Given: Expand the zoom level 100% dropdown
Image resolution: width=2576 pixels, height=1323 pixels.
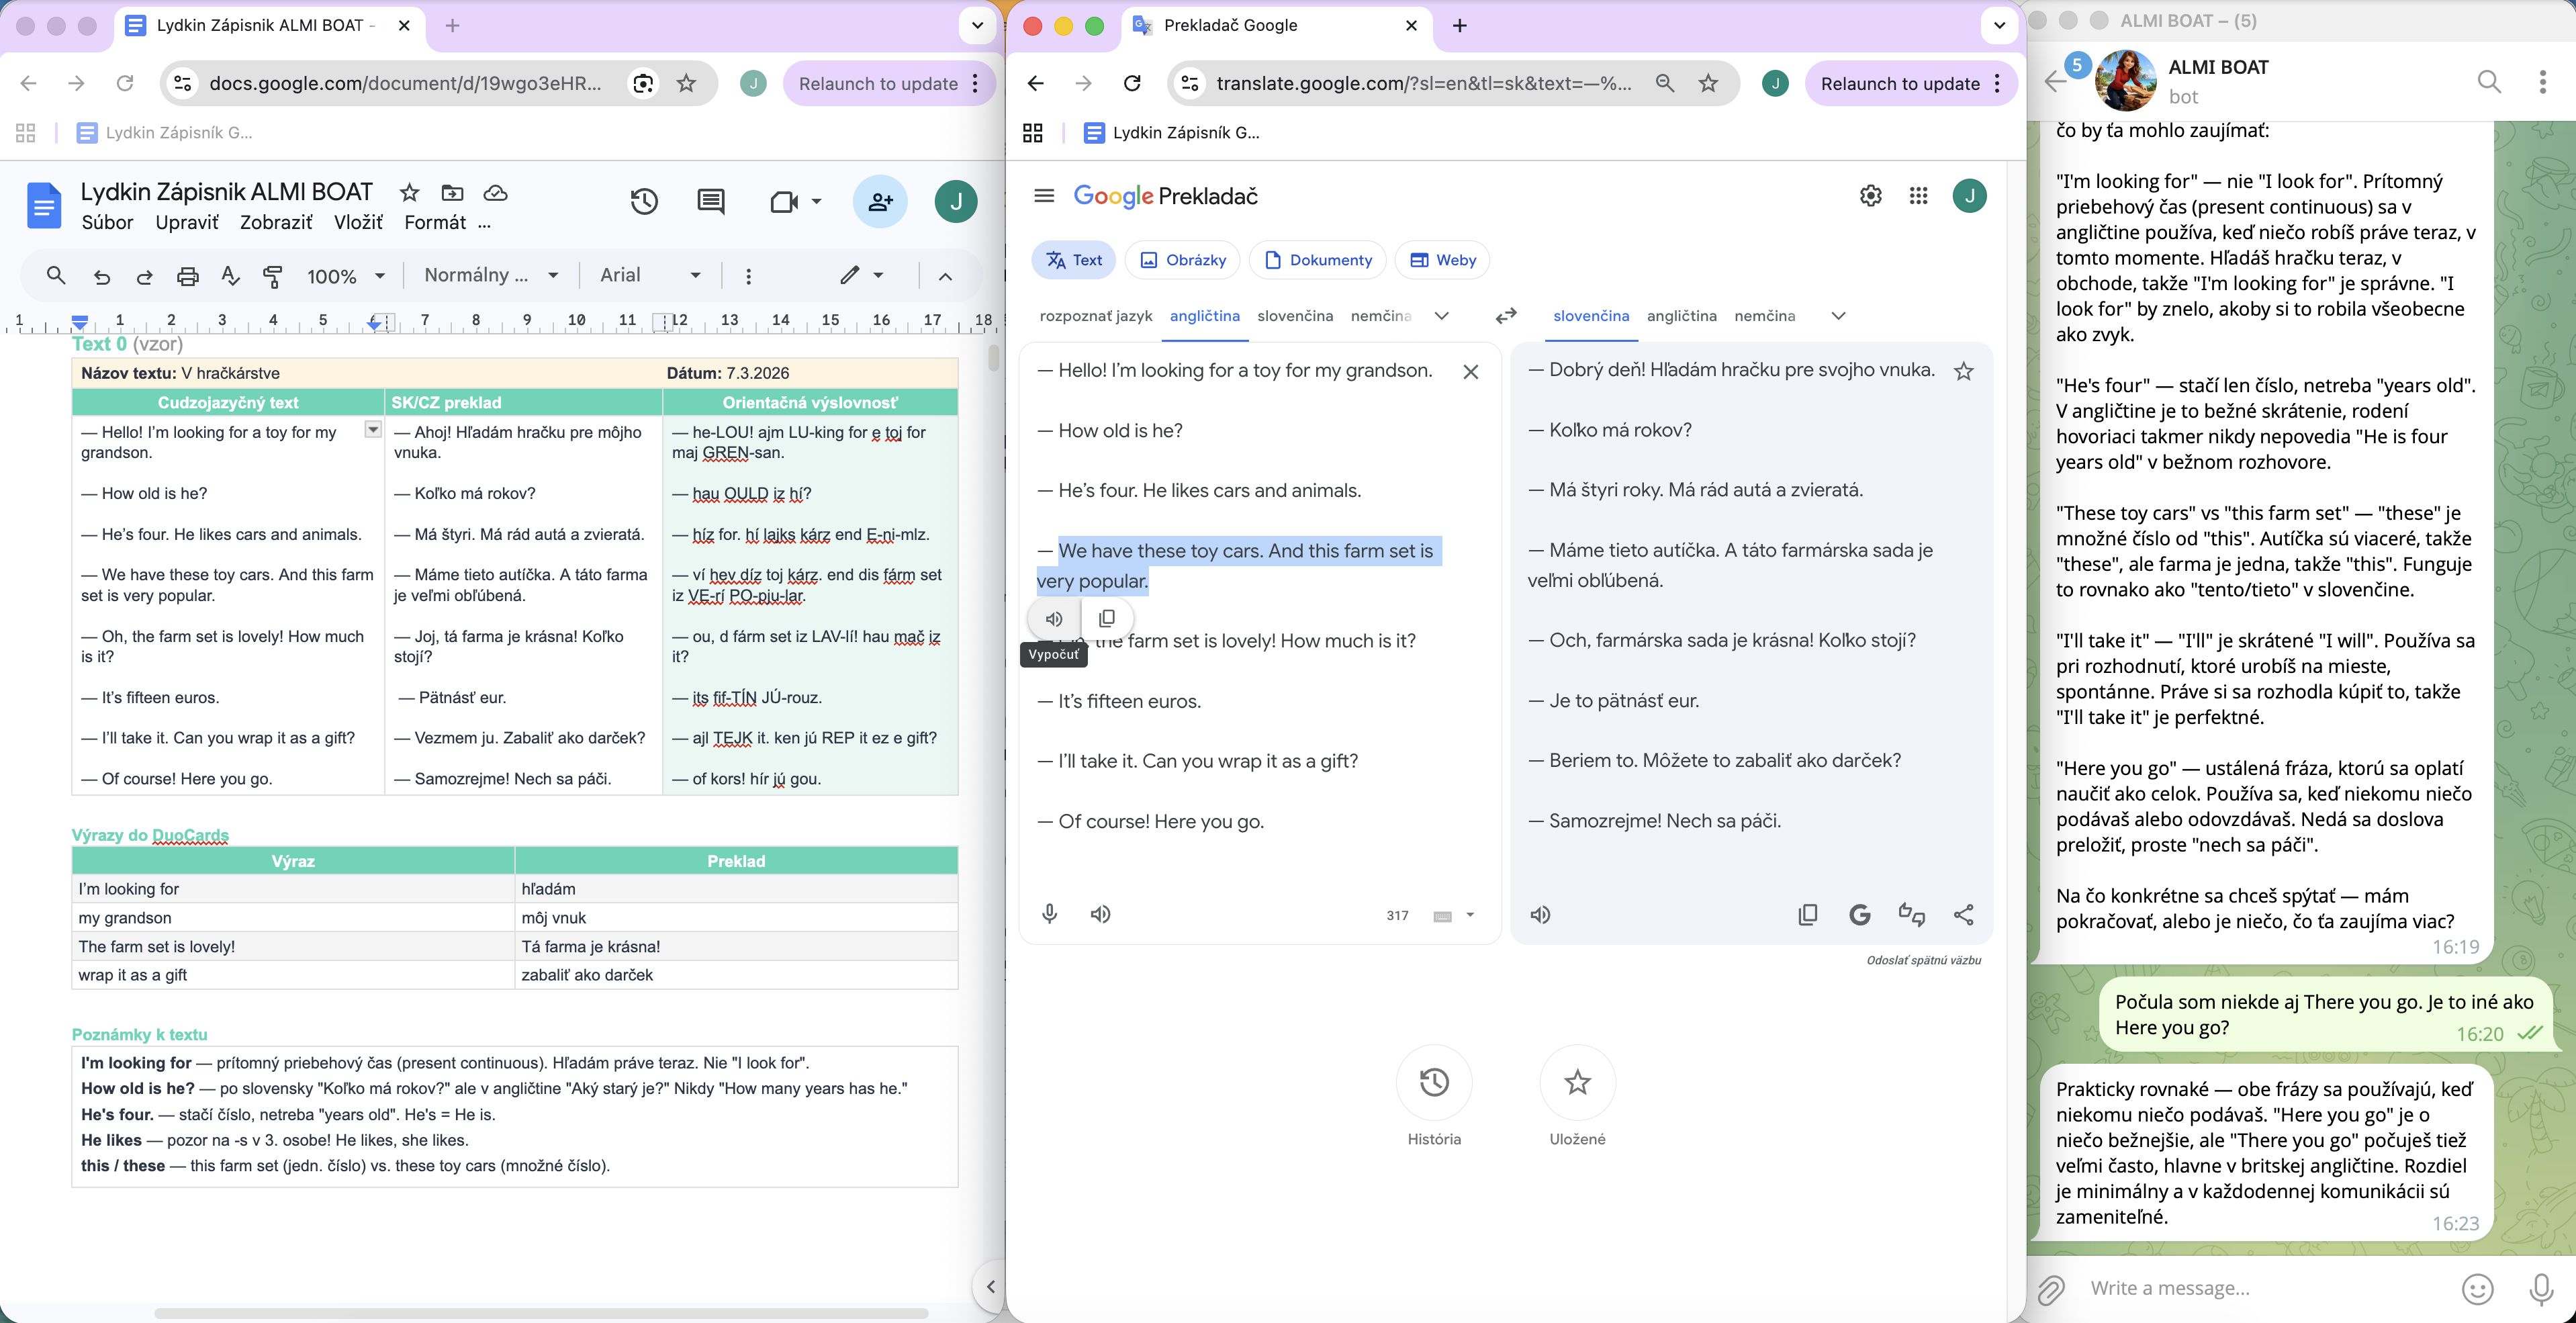Looking at the screenshot, I should click(x=379, y=276).
